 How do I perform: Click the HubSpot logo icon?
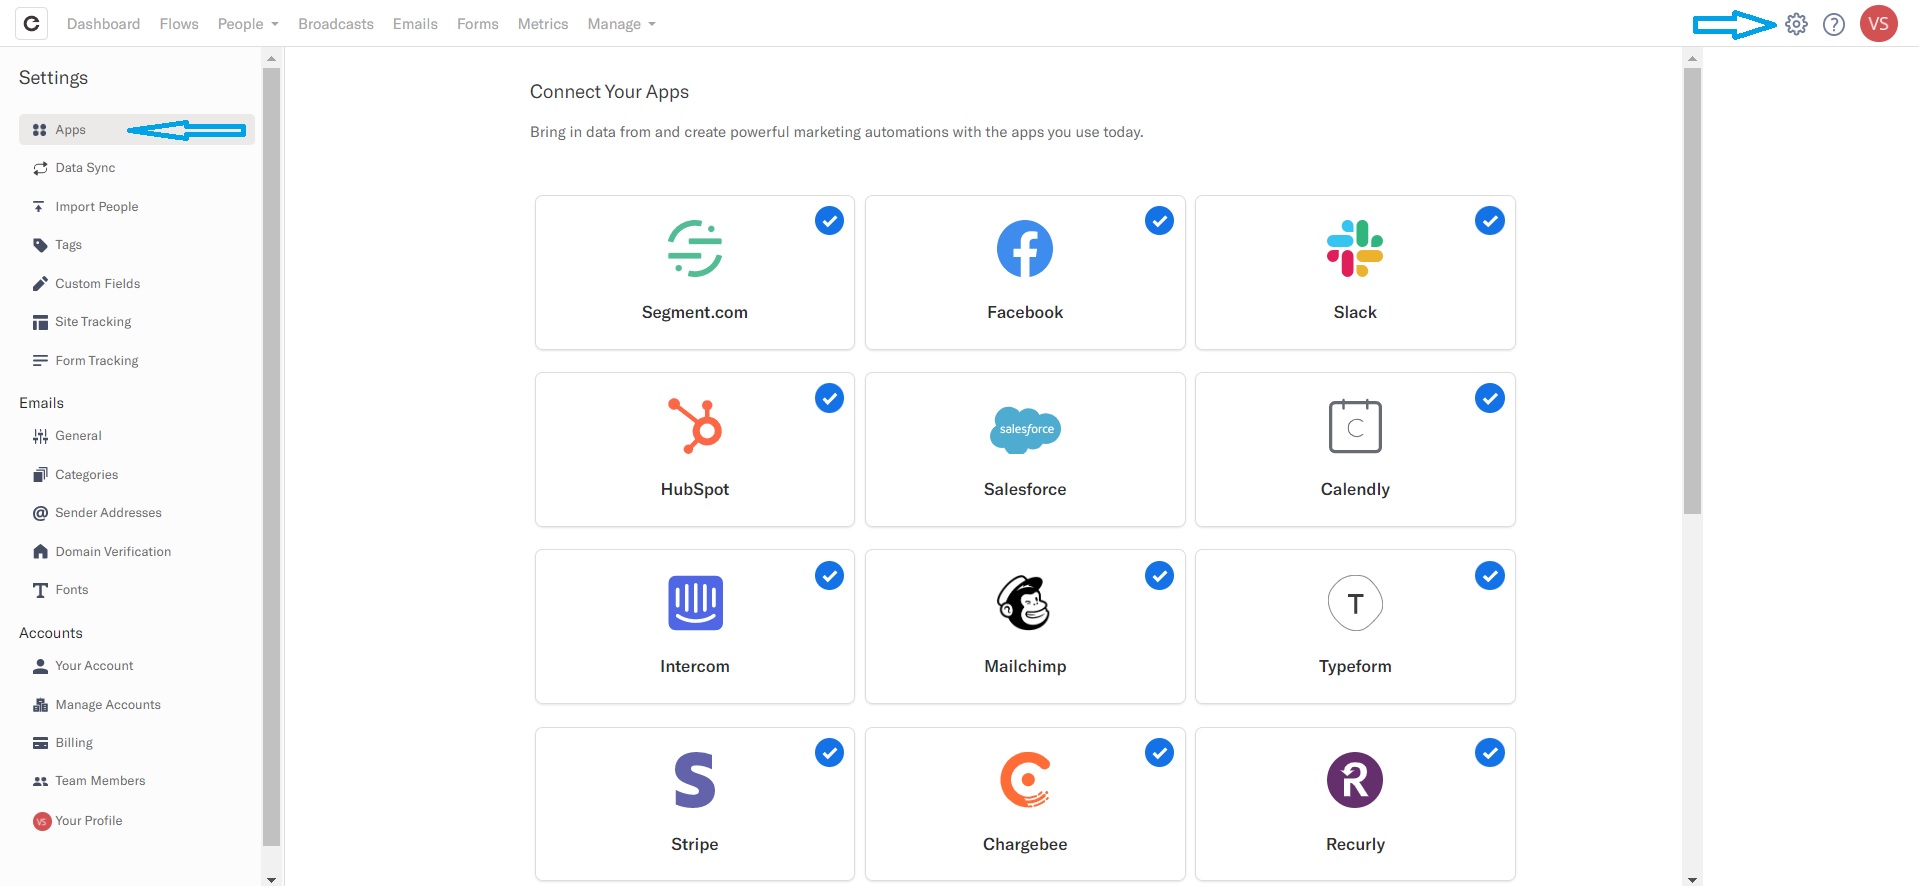(x=695, y=426)
